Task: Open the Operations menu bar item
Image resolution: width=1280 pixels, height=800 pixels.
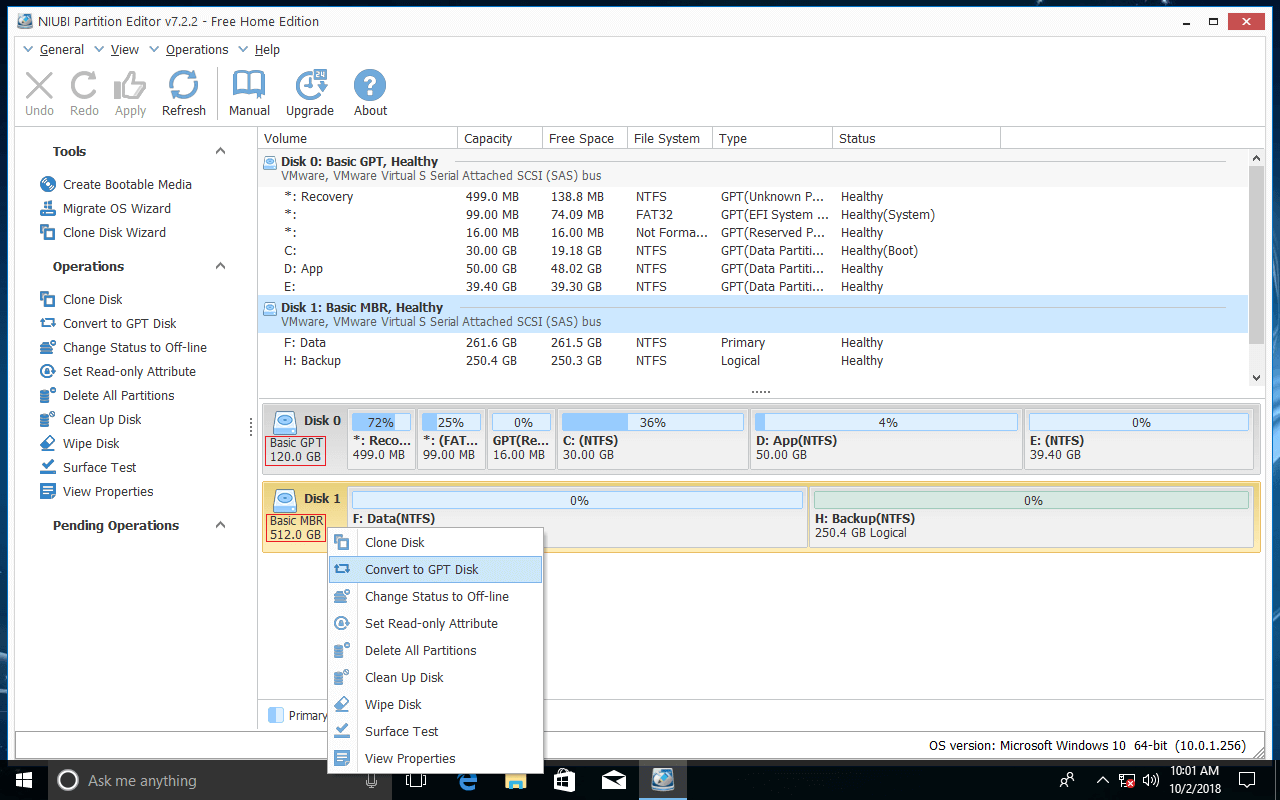Action: click(x=196, y=49)
